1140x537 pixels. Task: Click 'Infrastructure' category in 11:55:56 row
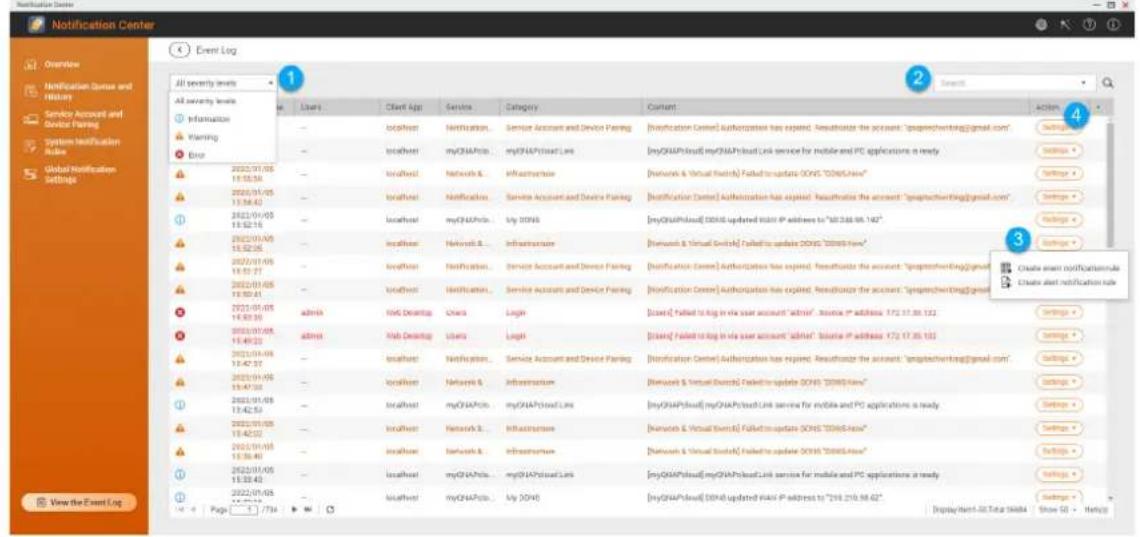tap(531, 174)
